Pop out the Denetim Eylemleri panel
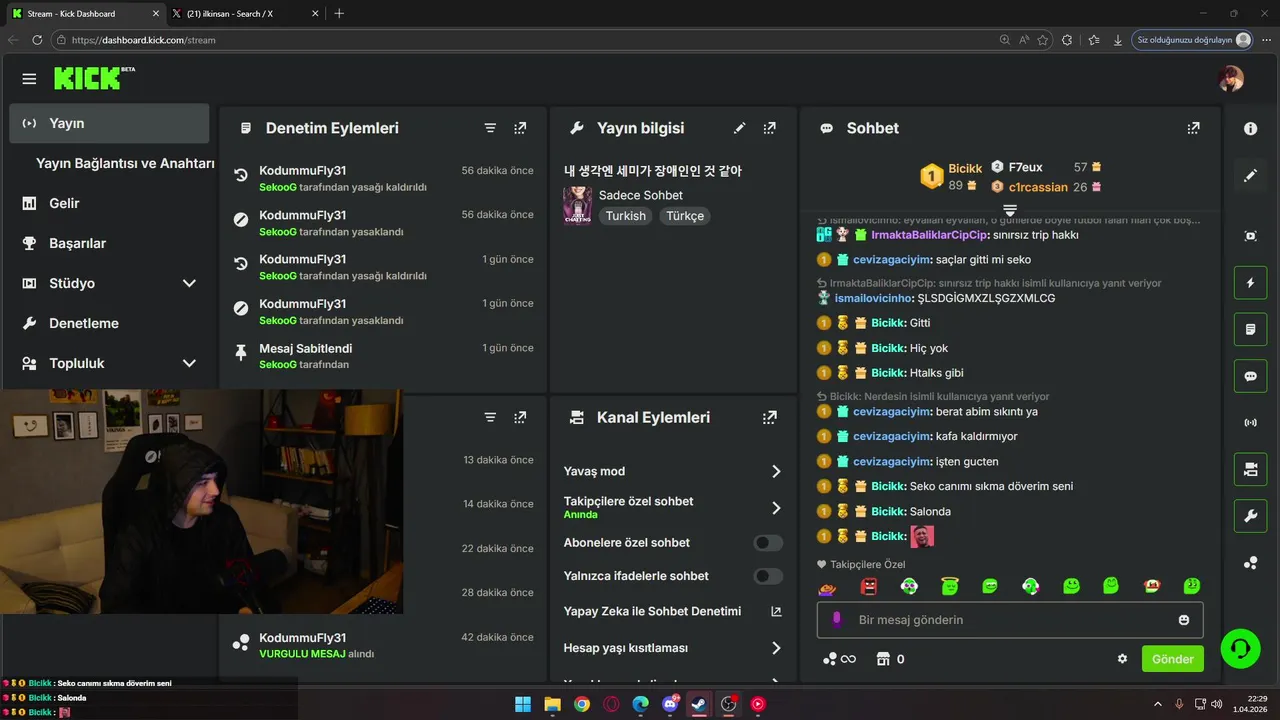The height and width of the screenshot is (720, 1280). pyautogui.click(x=520, y=128)
